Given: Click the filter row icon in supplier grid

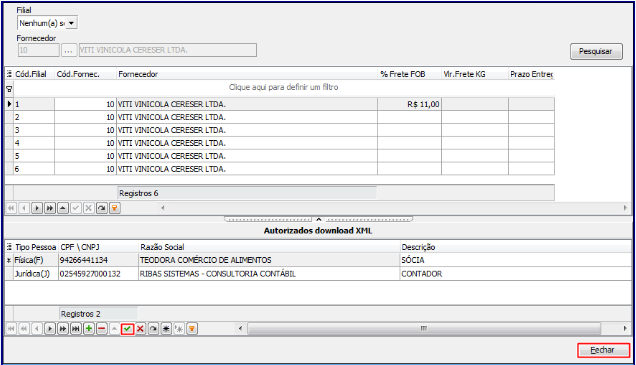Looking at the screenshot, I should point(9,88).
